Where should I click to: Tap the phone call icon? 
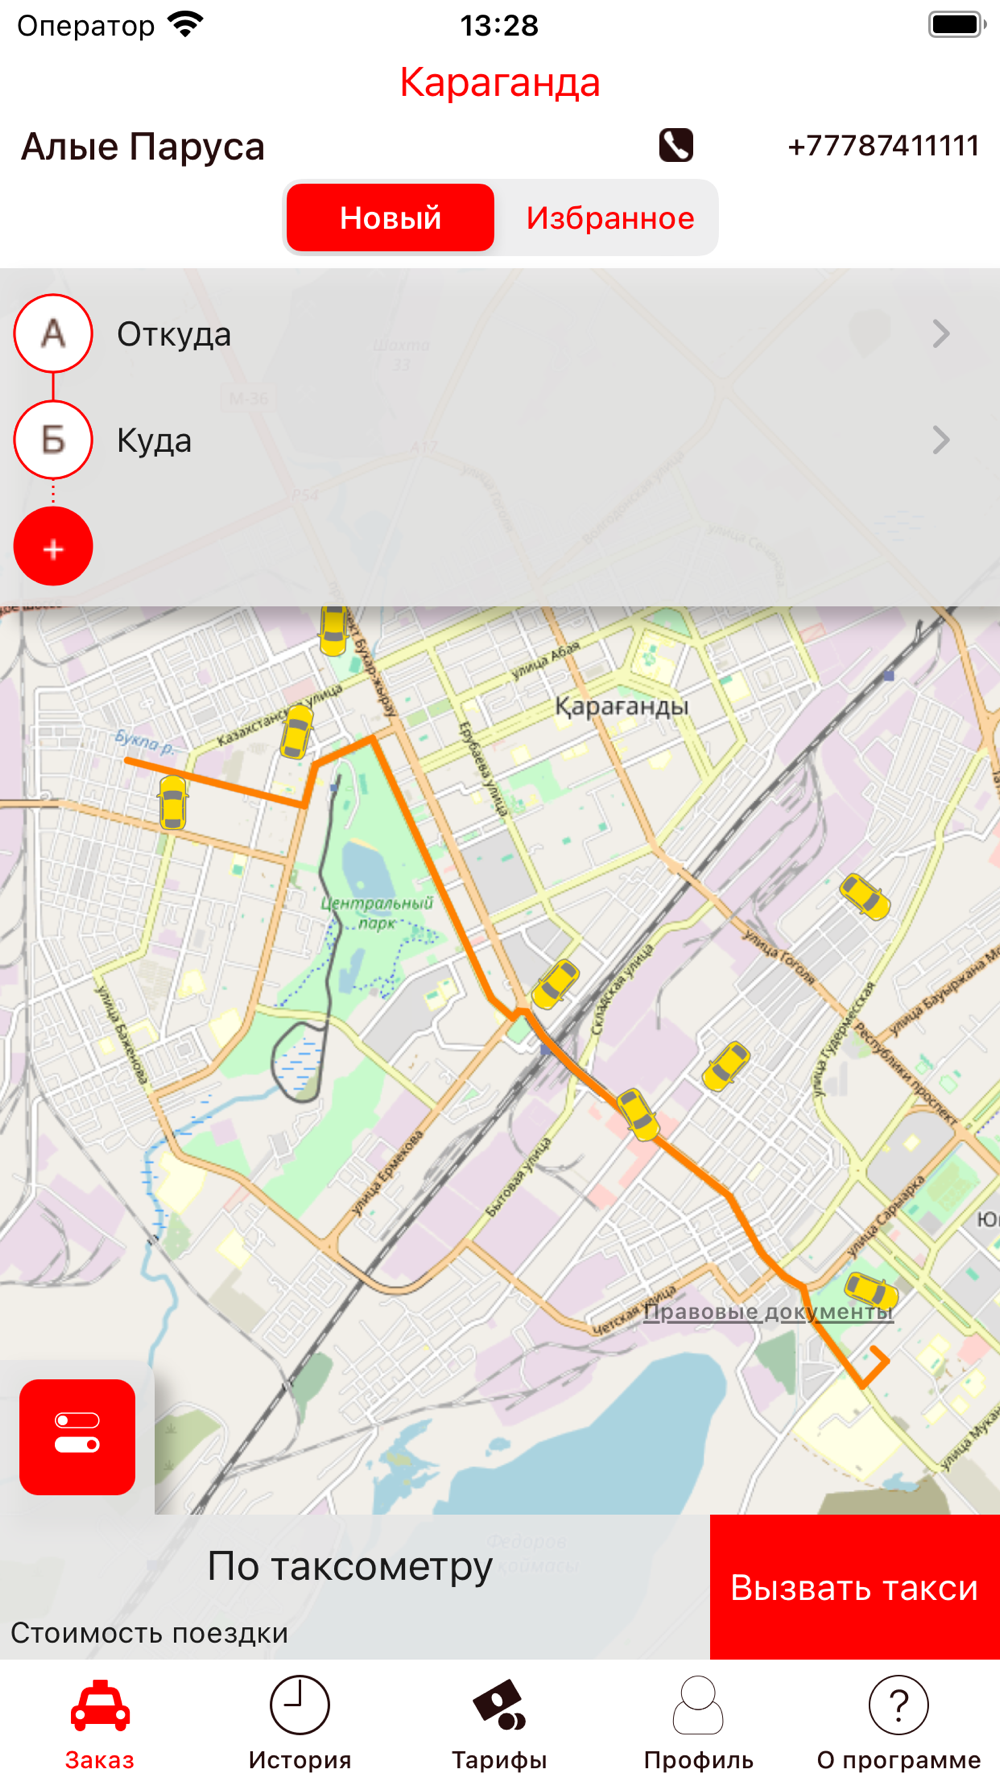[x=676, y=145]
